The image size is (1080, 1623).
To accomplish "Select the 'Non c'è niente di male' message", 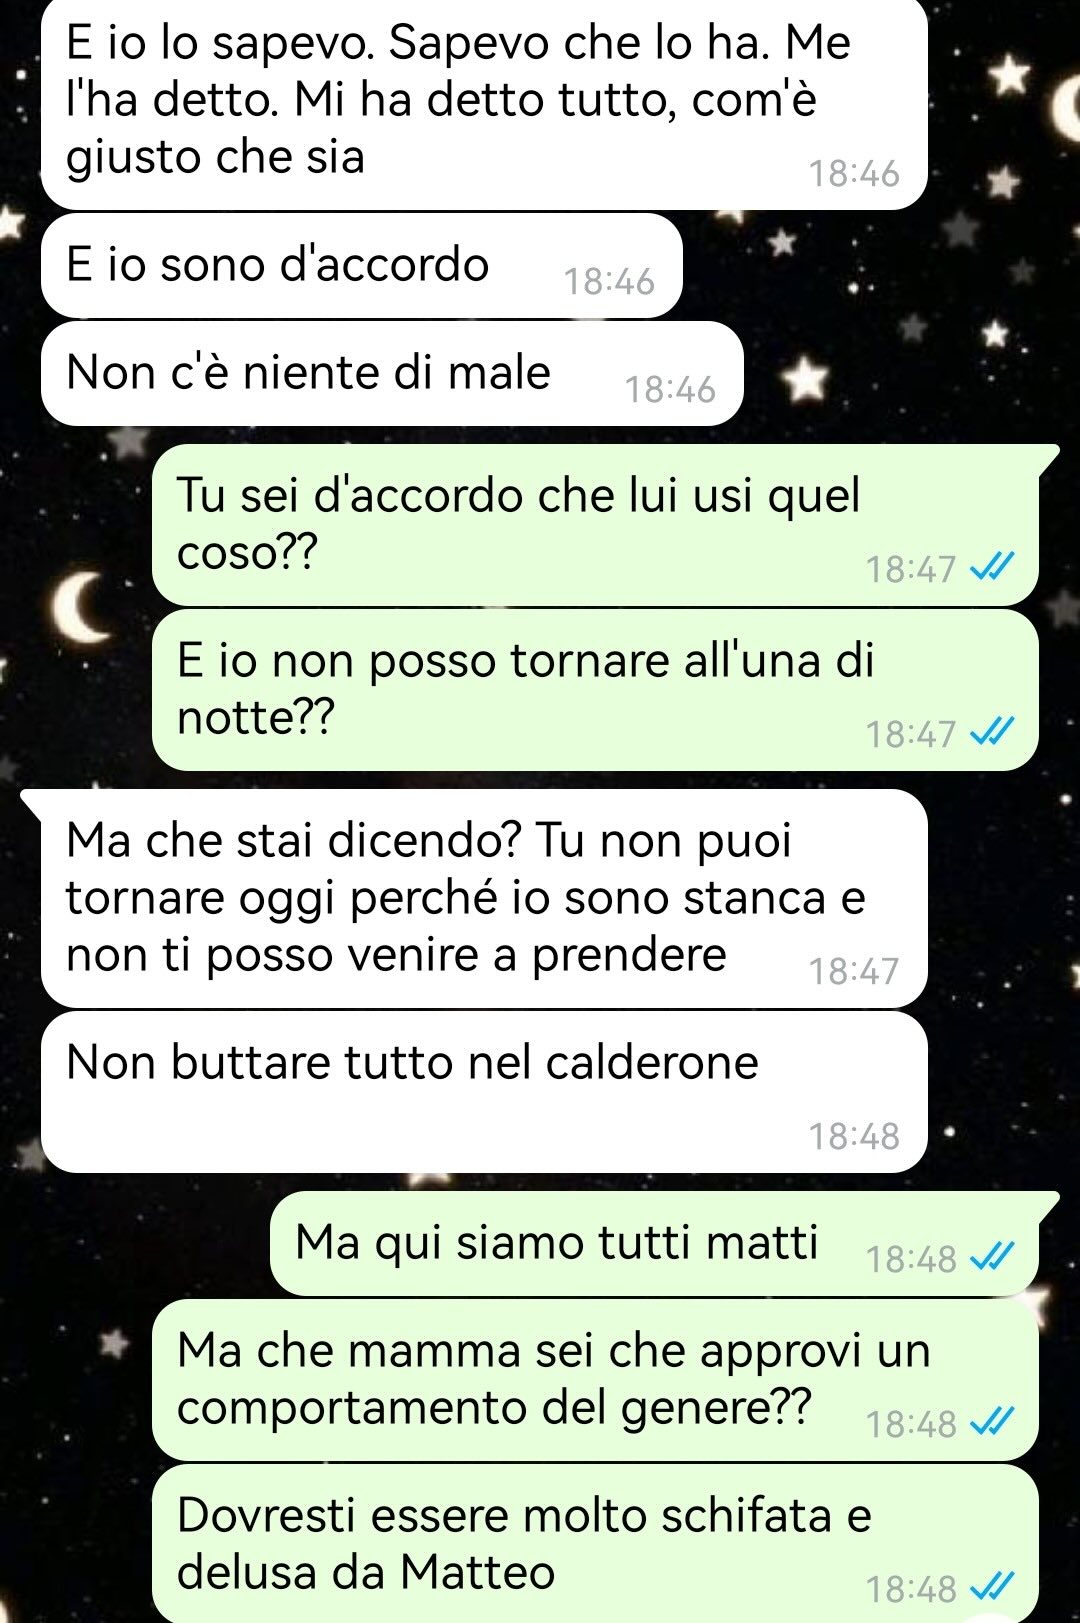I will [x=392, y=373].
